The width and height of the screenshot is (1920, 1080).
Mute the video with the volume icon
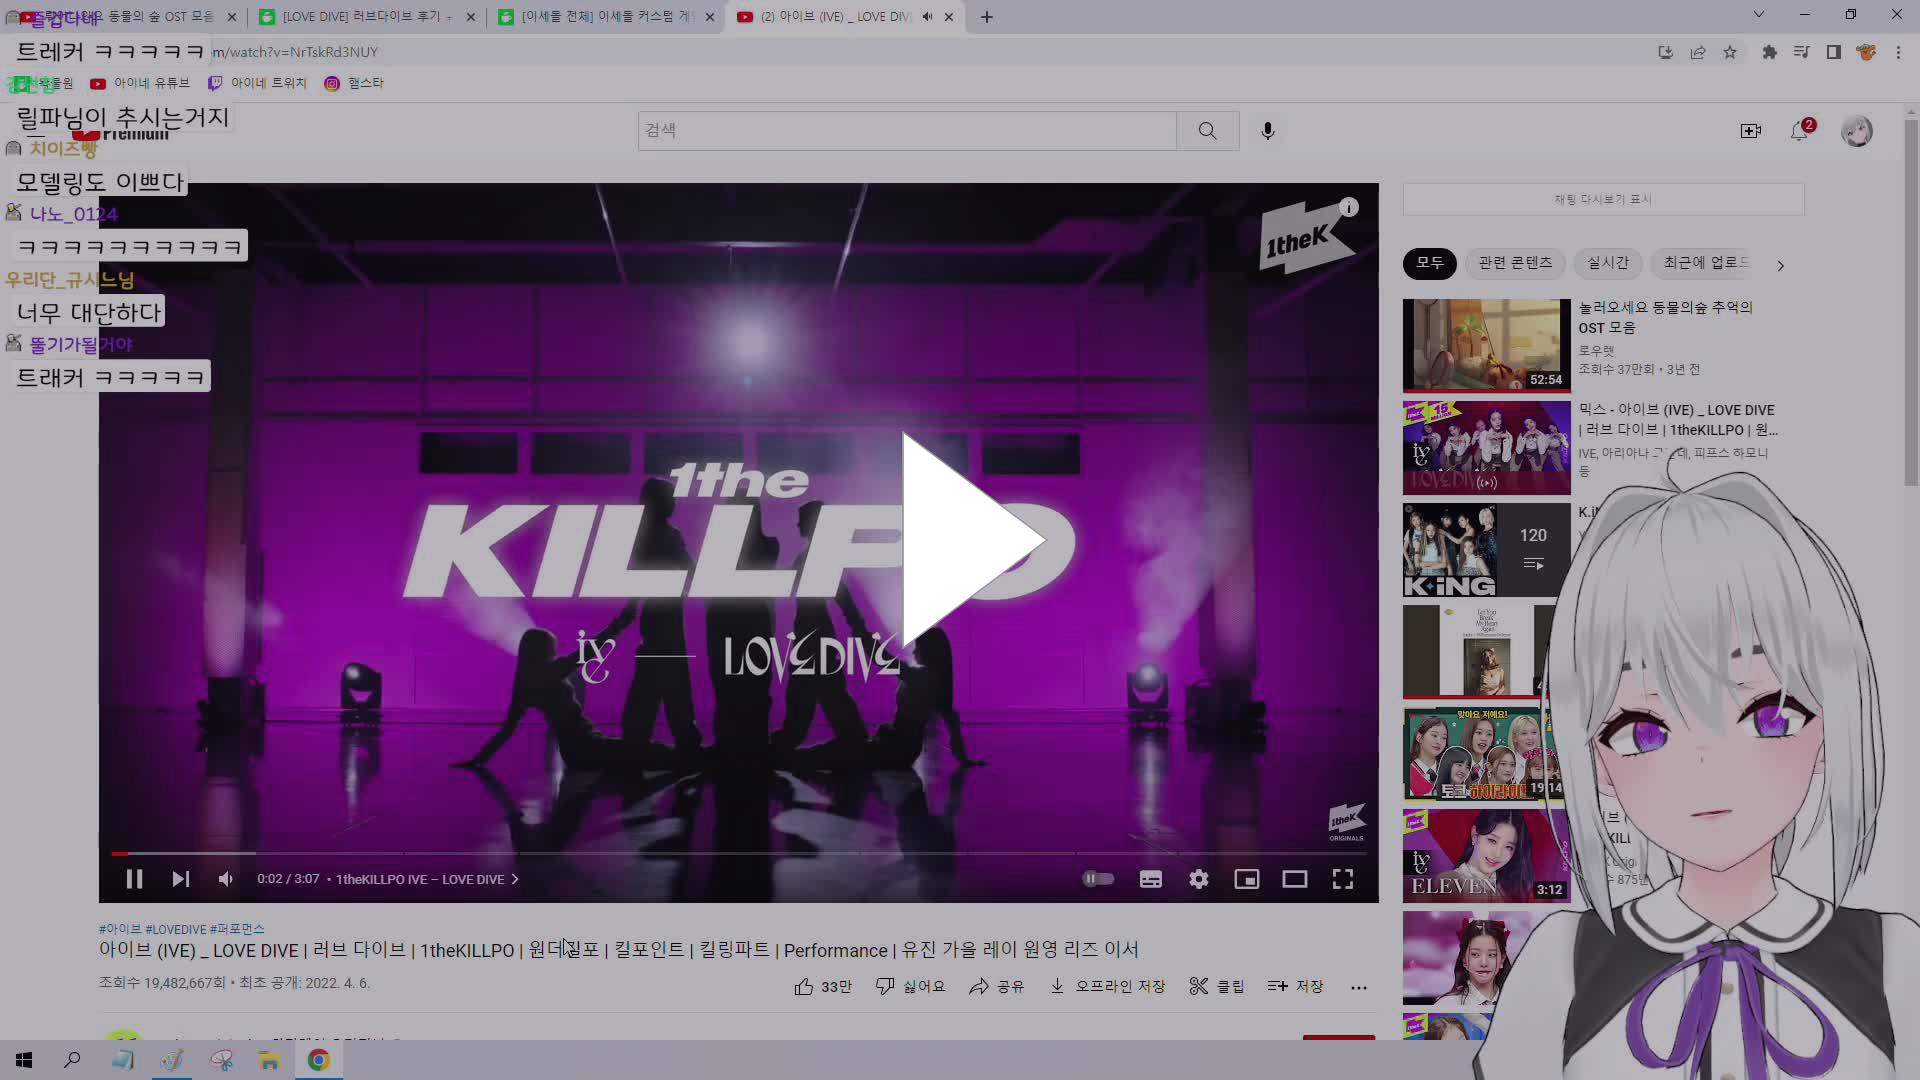point(225,879)
